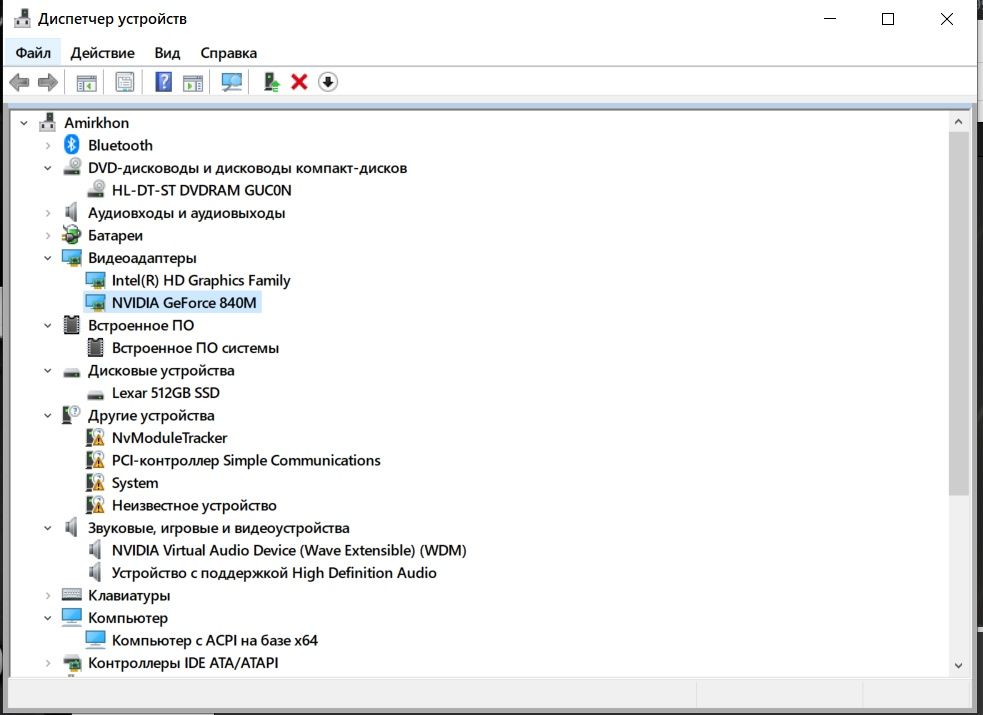This screenshot has width=983, height=715.
Task: Expand Аудиовходы и аудиовыходы category
Action: [x=48, y=213]
